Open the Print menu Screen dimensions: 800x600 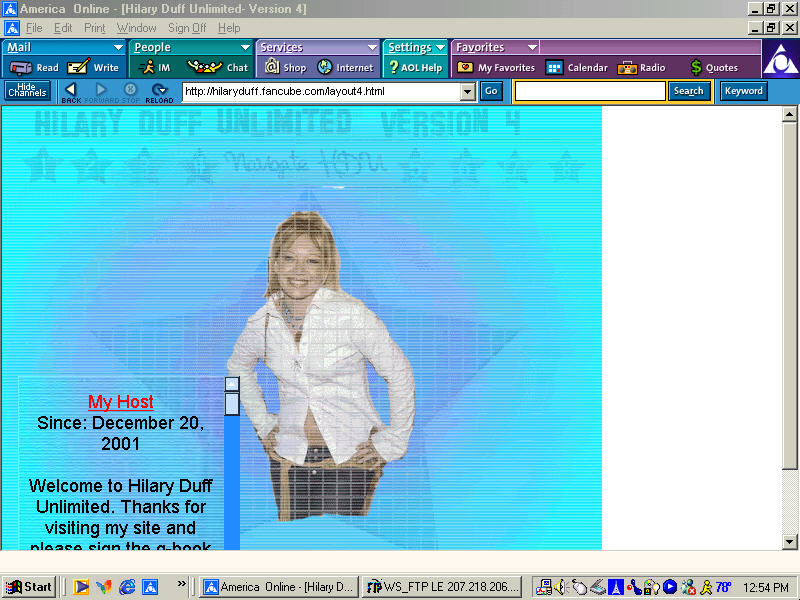(94, 28)
